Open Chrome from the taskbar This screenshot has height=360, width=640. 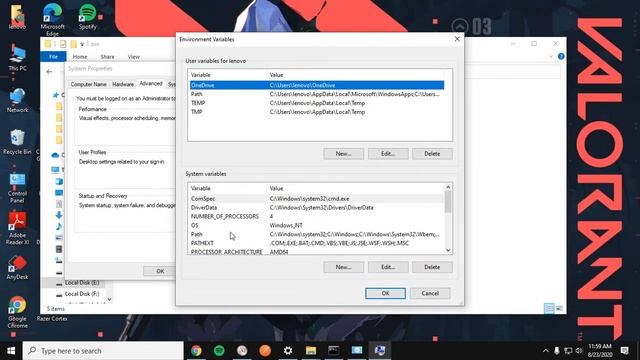[x=196, y=351]
